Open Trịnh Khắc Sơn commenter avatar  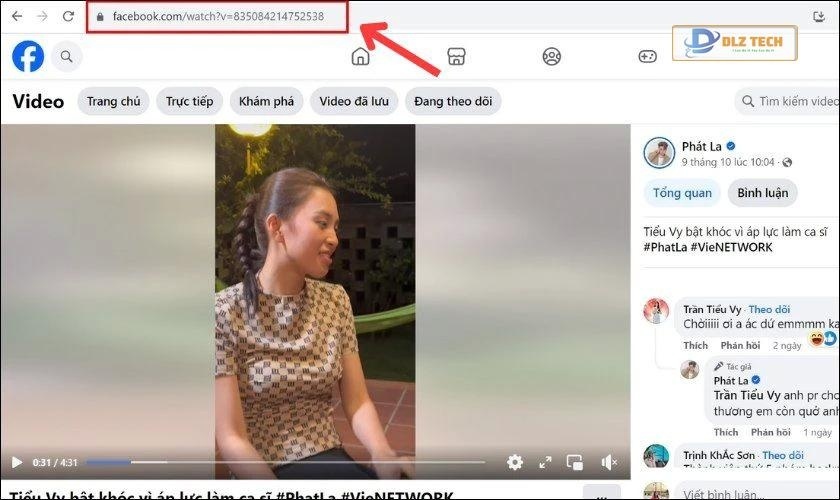pos(656,456)
